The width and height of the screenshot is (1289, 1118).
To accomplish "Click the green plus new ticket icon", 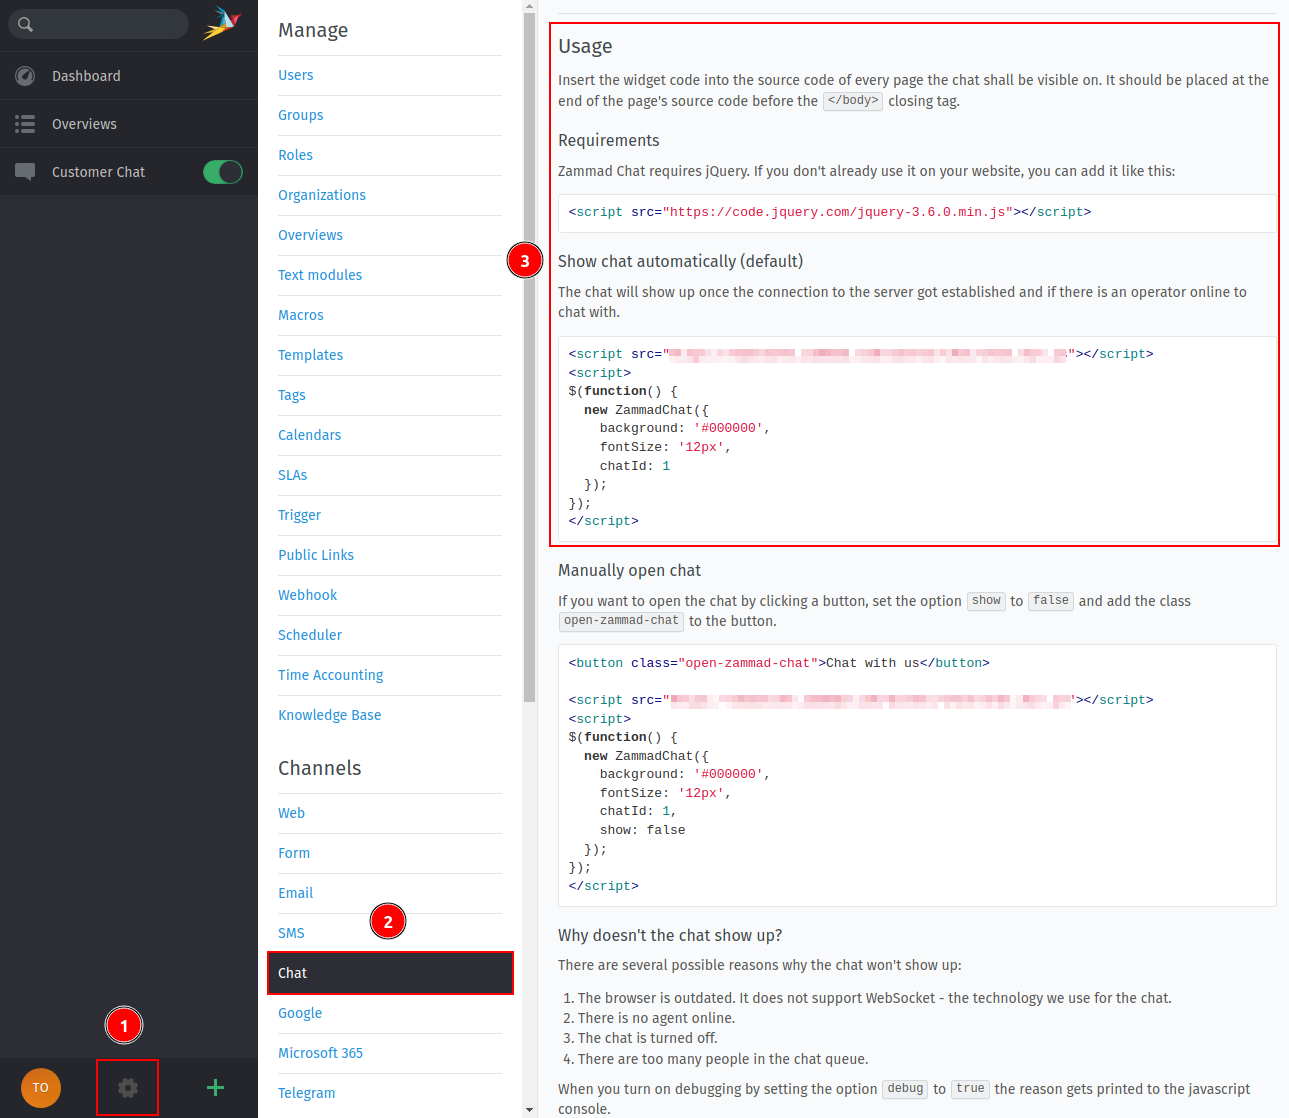I will (x=215, y=1087).
